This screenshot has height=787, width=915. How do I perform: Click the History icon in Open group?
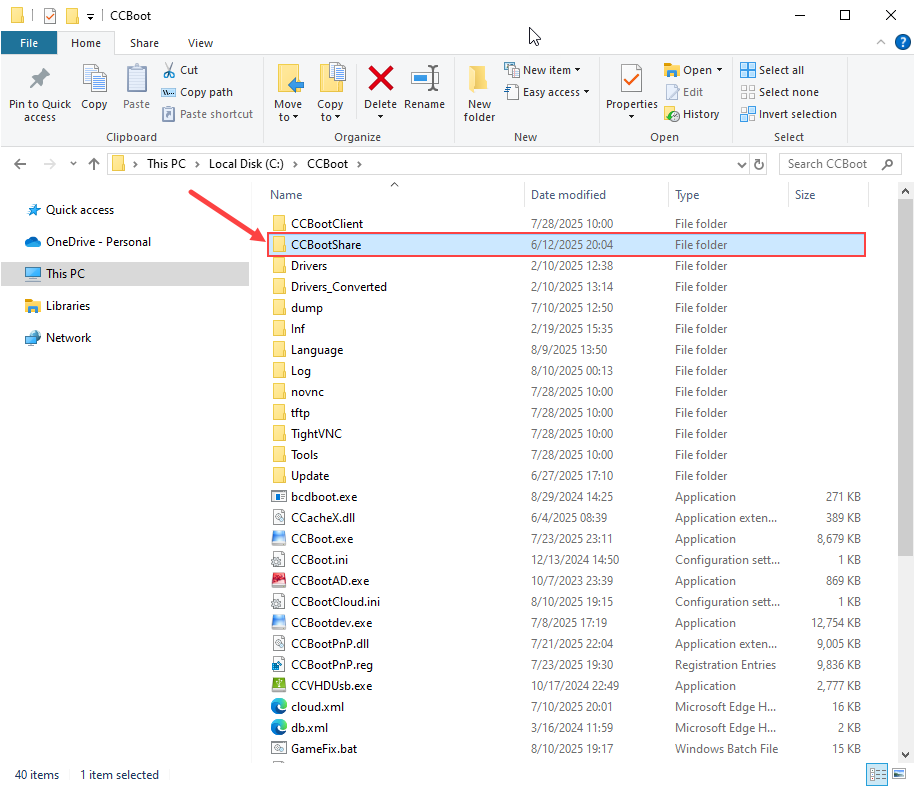(692, 114)
